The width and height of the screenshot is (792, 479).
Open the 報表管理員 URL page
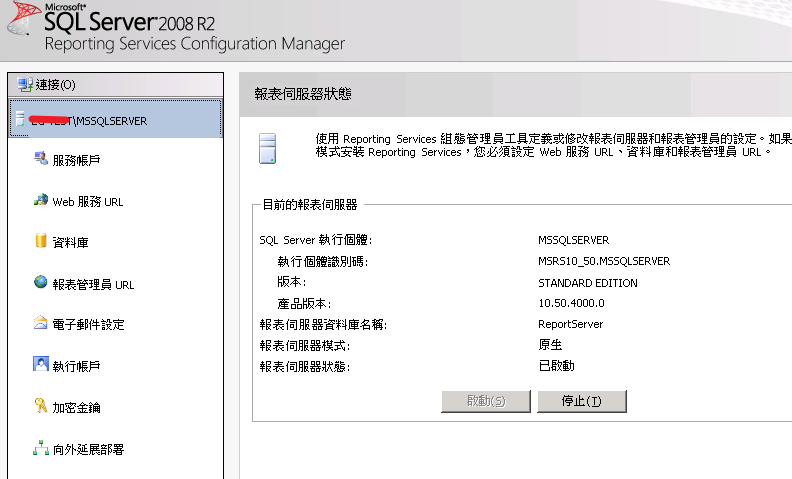93,284
